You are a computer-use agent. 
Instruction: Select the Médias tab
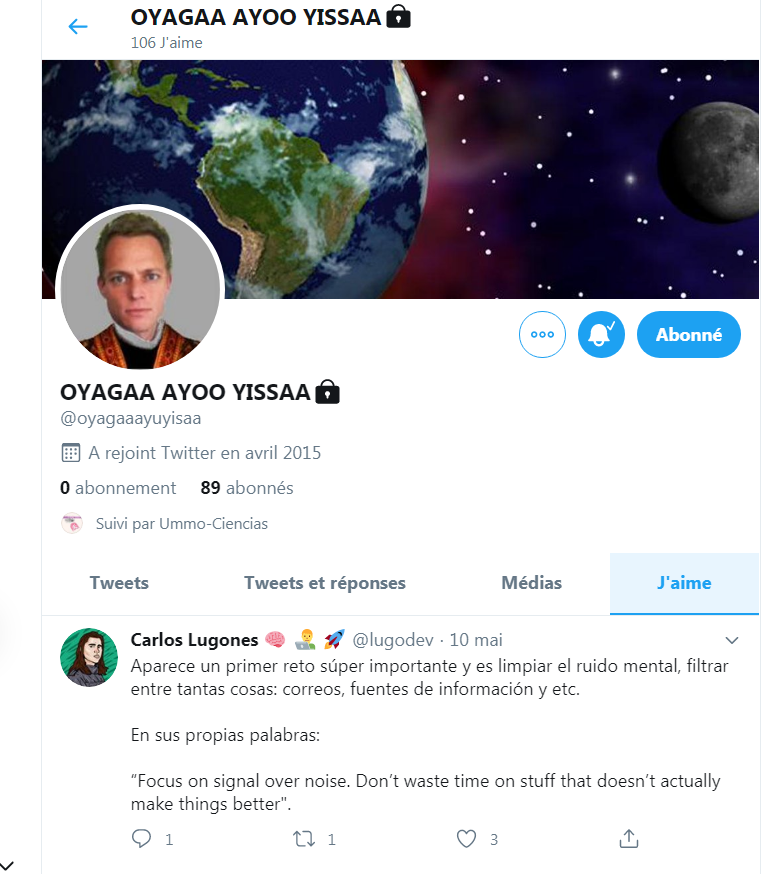point(532,583)
